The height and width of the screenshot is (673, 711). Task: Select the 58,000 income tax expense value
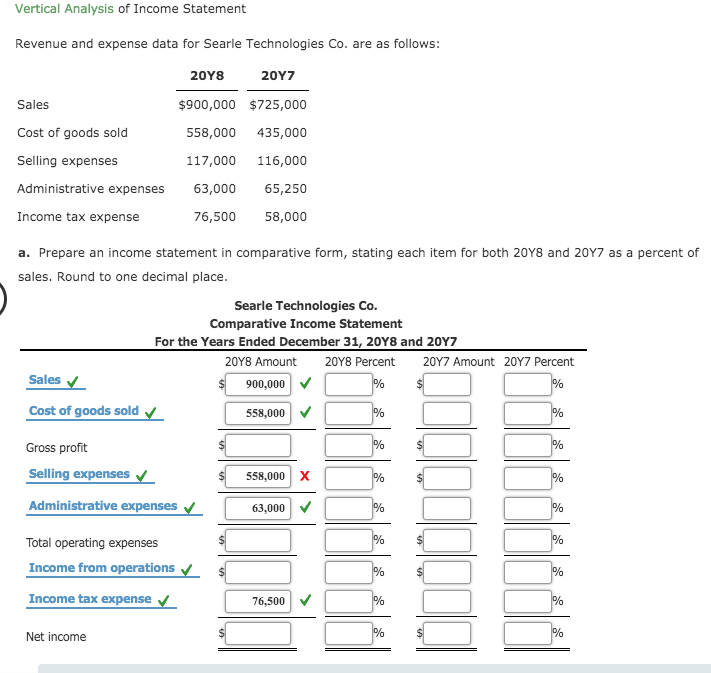[x=286, y=217]
